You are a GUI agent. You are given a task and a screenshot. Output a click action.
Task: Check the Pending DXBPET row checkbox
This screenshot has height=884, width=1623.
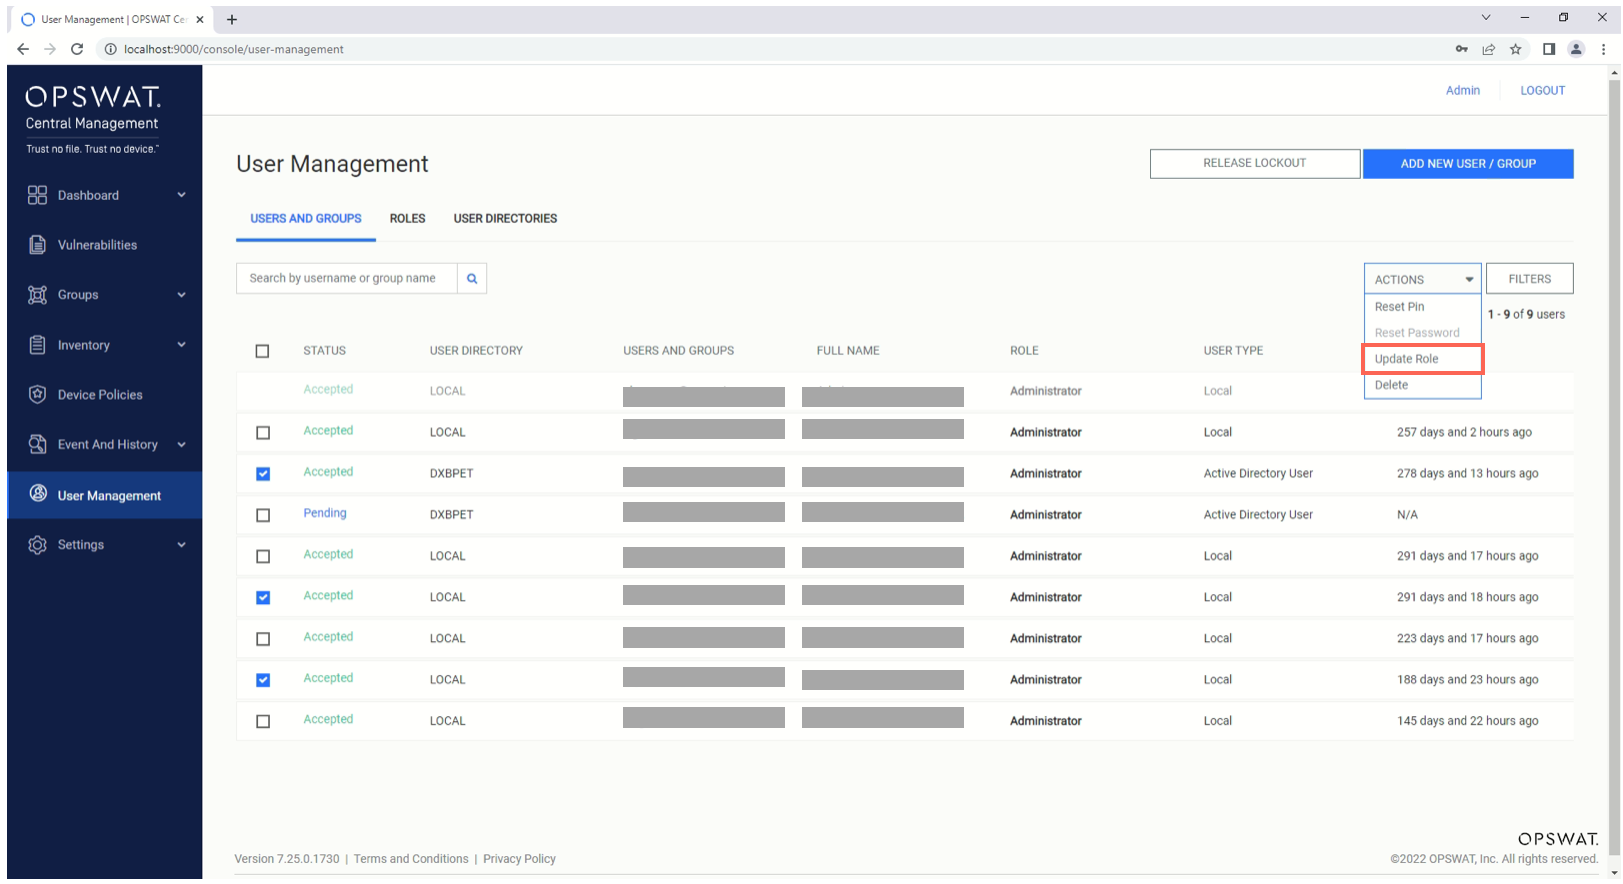263,515
